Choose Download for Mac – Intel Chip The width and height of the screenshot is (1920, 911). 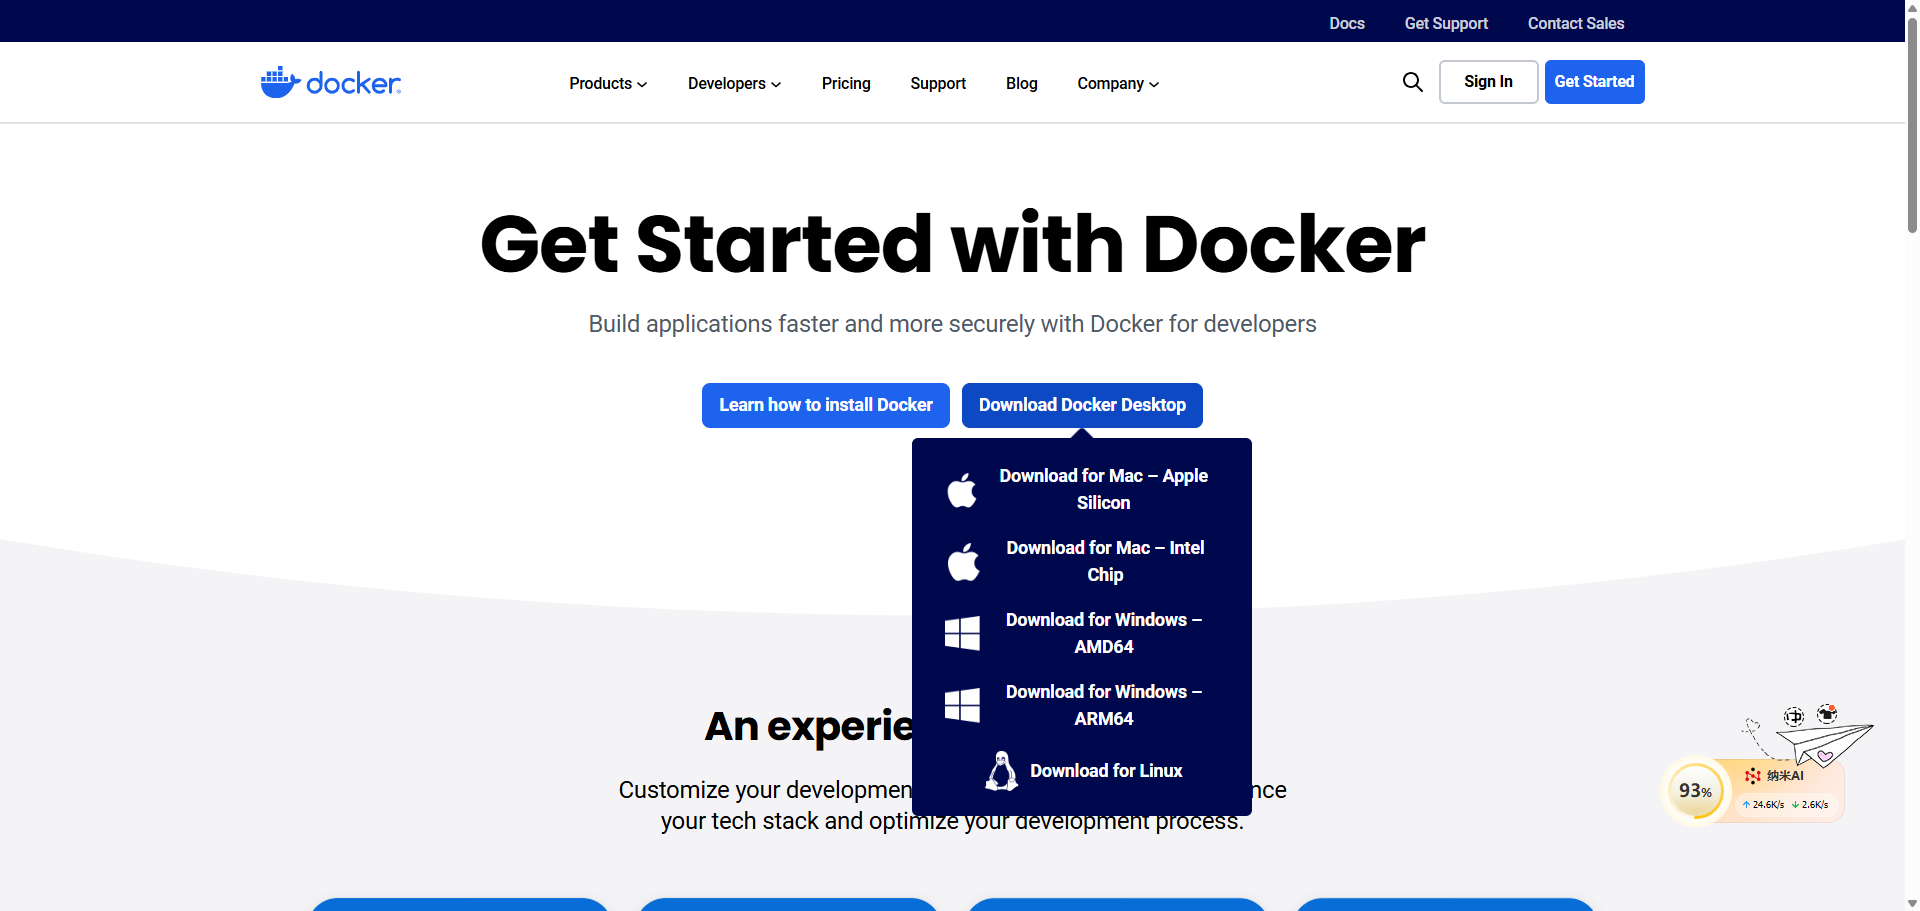1082,561
